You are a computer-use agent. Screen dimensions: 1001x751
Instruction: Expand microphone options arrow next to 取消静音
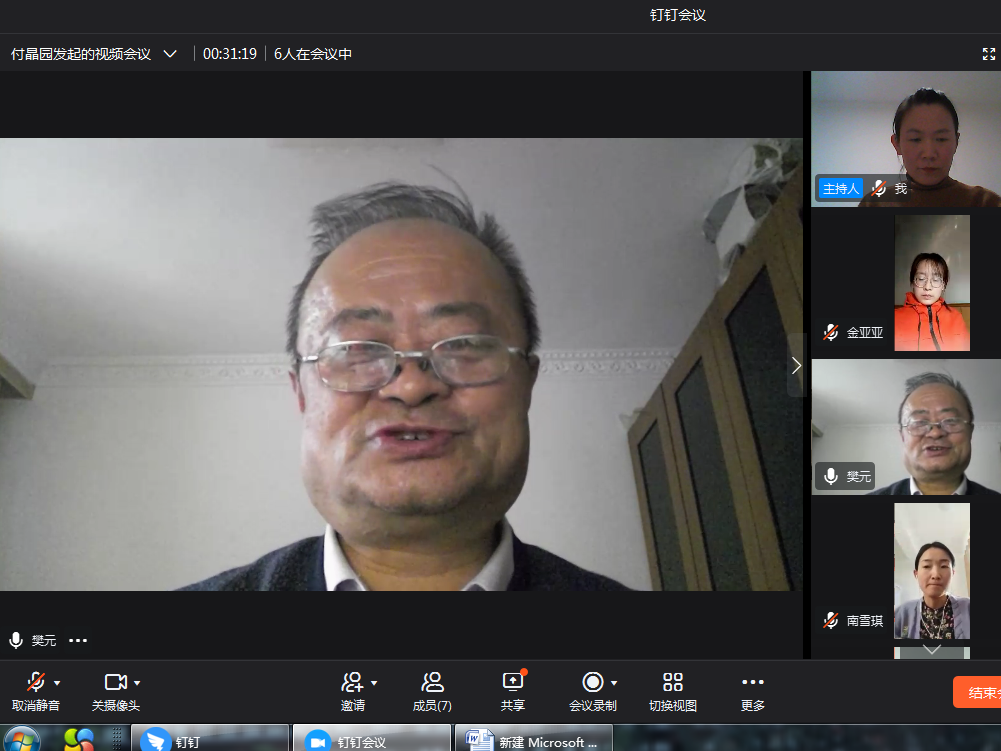pos(57,683)
